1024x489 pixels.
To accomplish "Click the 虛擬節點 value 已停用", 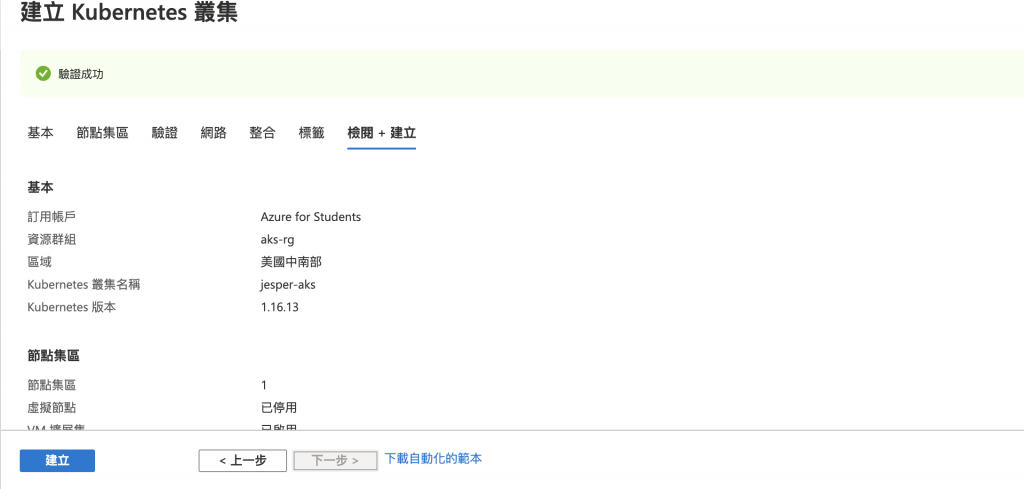I will coord(279,407).
